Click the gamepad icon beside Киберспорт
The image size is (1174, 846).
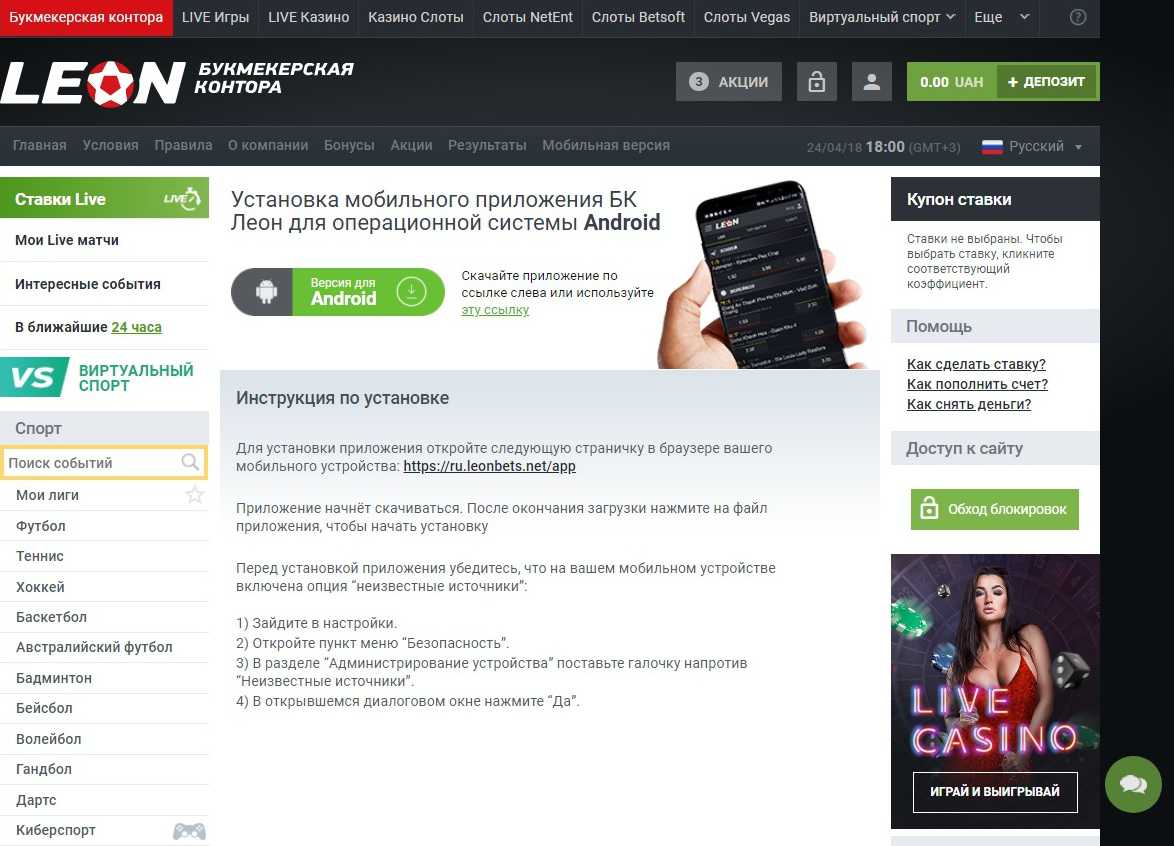pos(189,830)
